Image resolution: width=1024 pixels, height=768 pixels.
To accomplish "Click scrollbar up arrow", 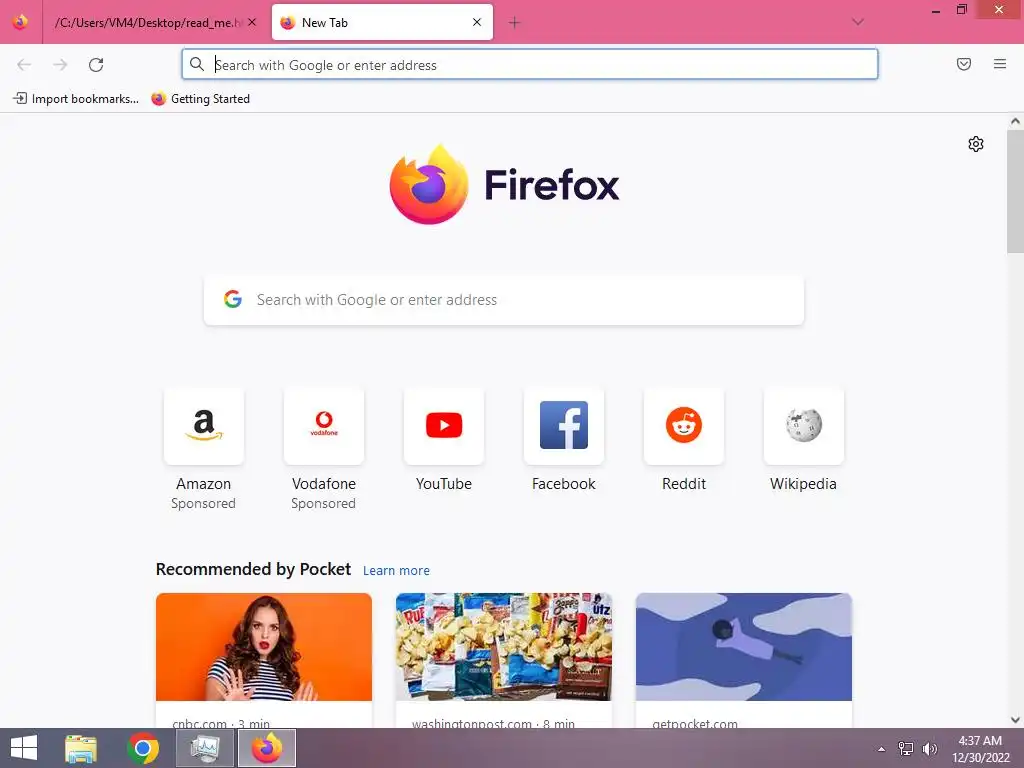I will coord(1015,121).
